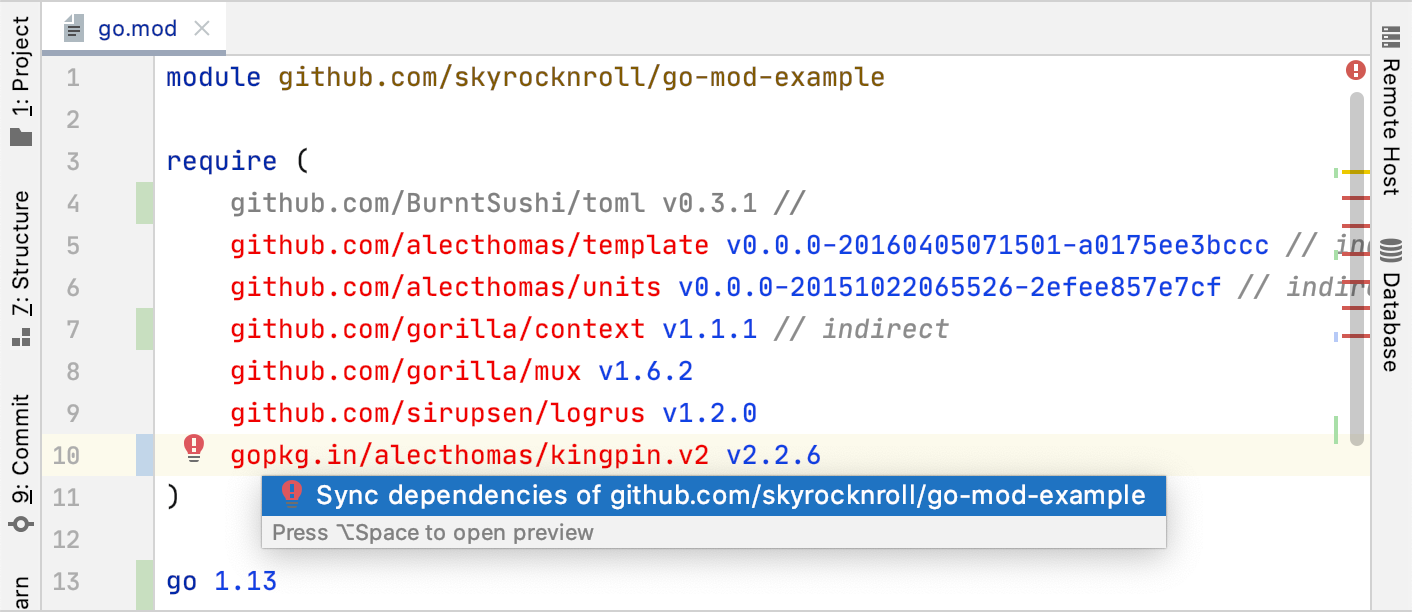Click the error icon inside the quick-fix popup

(x=290, y=494)
